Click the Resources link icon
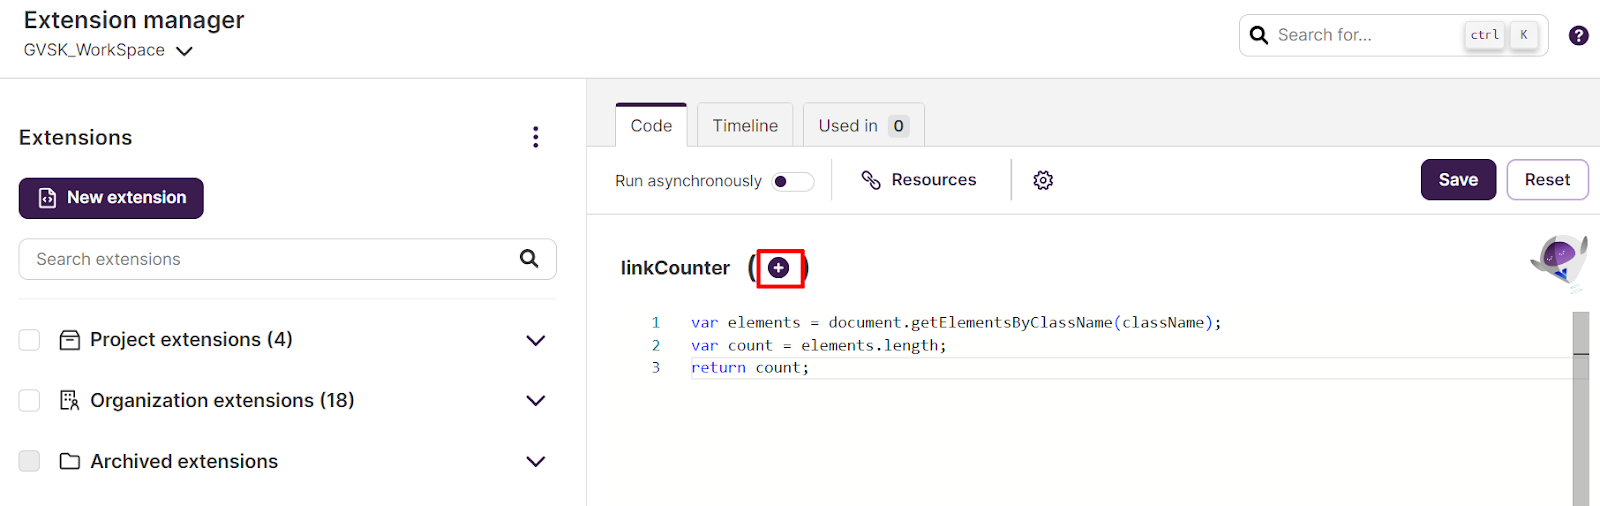Viewport: 1600px width, 506px height. coord(871,180)
